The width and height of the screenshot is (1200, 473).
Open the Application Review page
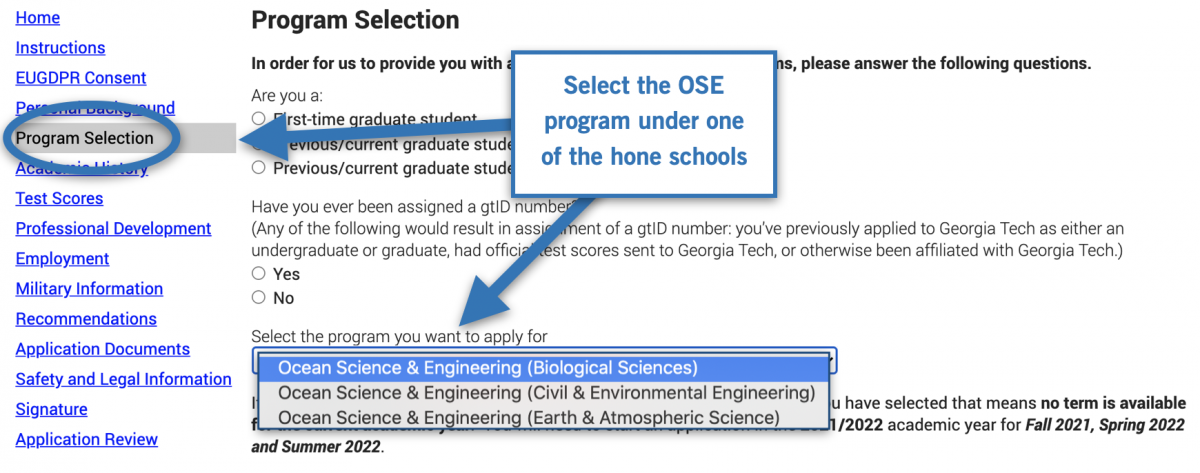click(x=86, y=439)
